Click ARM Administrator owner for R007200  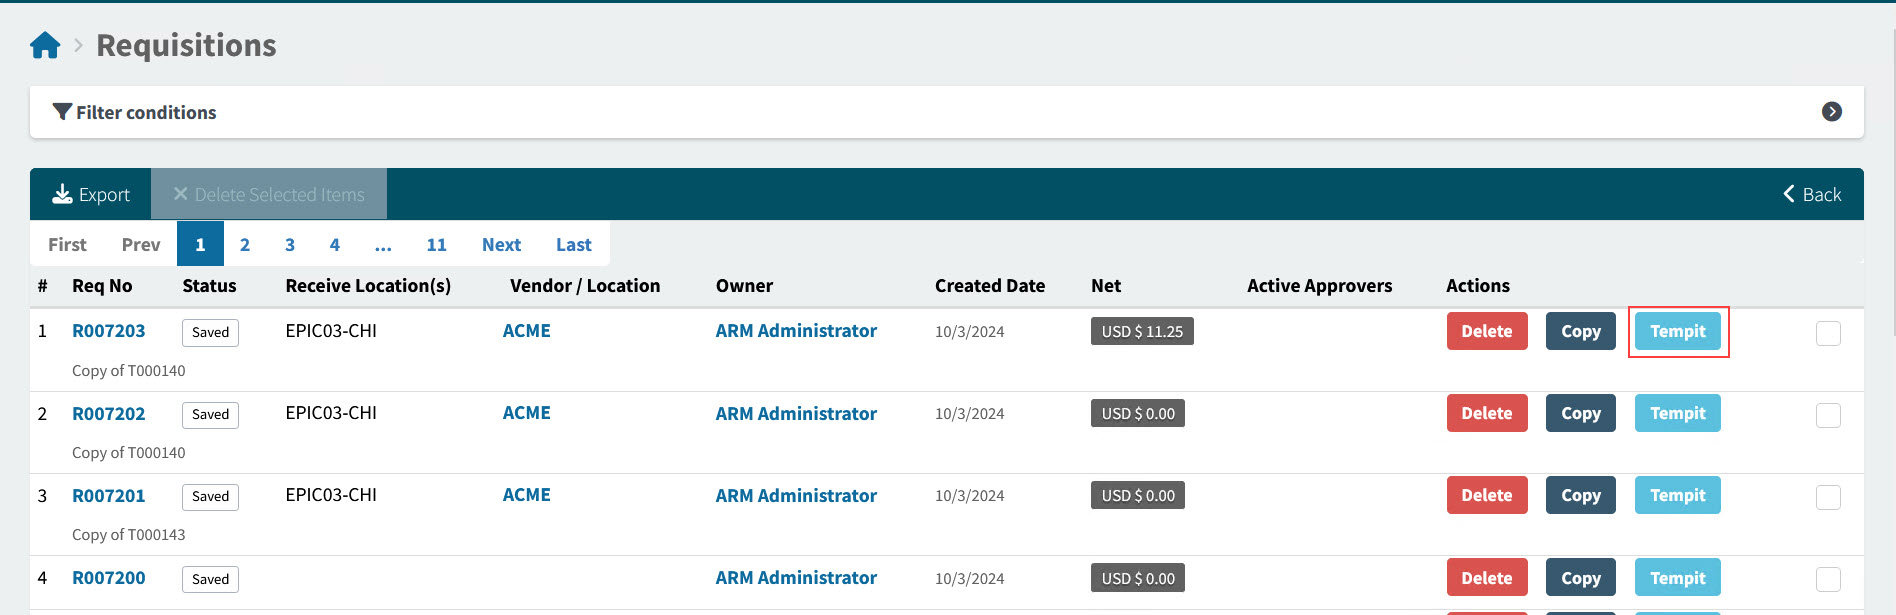coord(796,578)
